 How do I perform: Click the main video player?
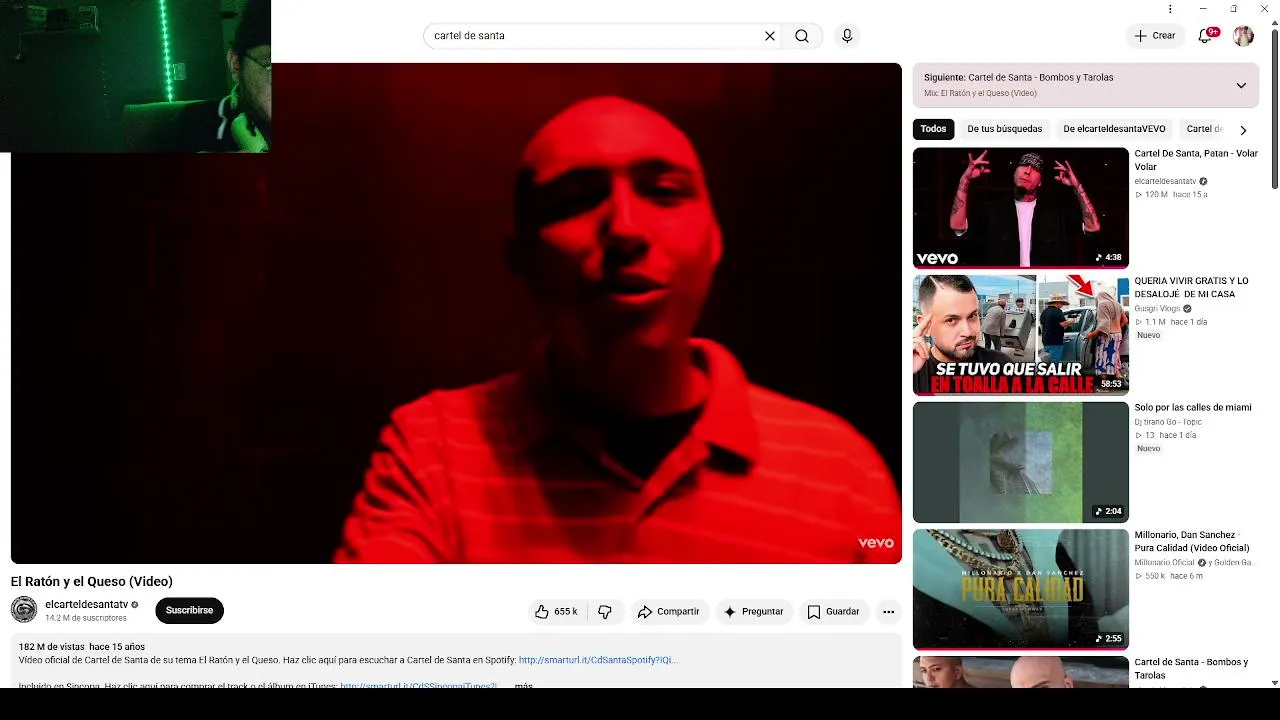tap(456, 313)
